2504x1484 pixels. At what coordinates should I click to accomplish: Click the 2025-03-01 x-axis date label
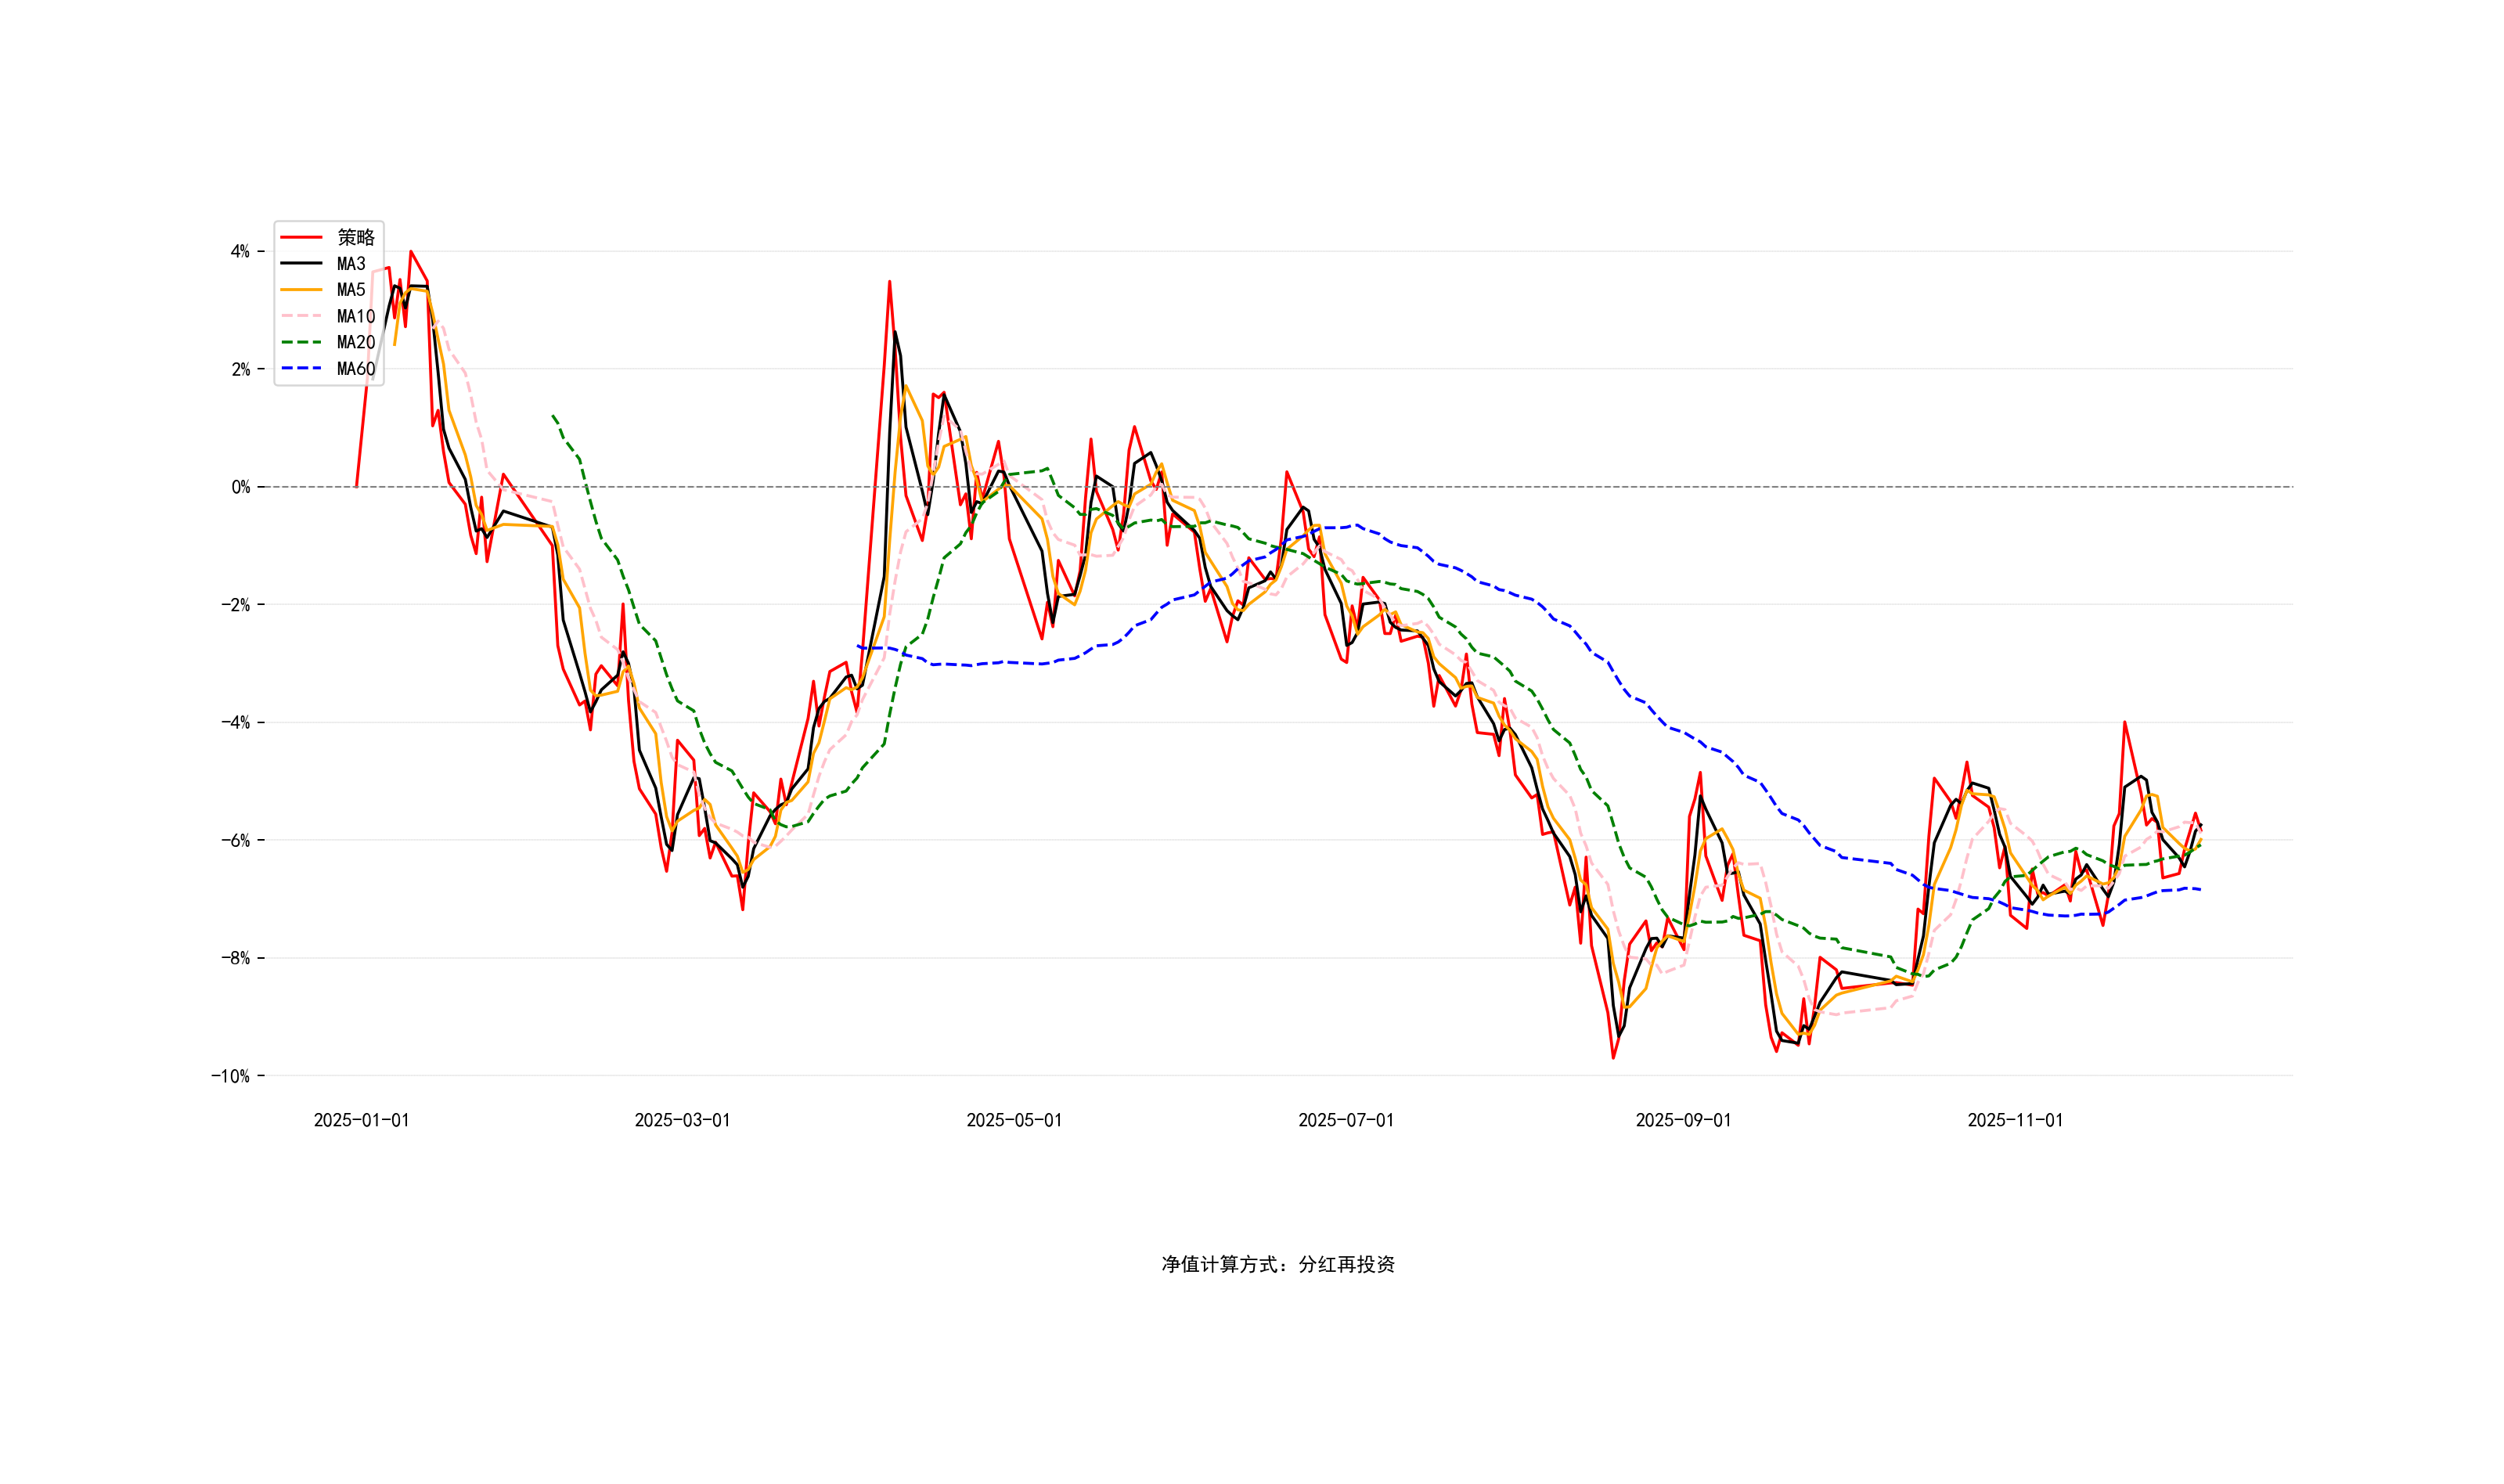[x=682, y=1120]
